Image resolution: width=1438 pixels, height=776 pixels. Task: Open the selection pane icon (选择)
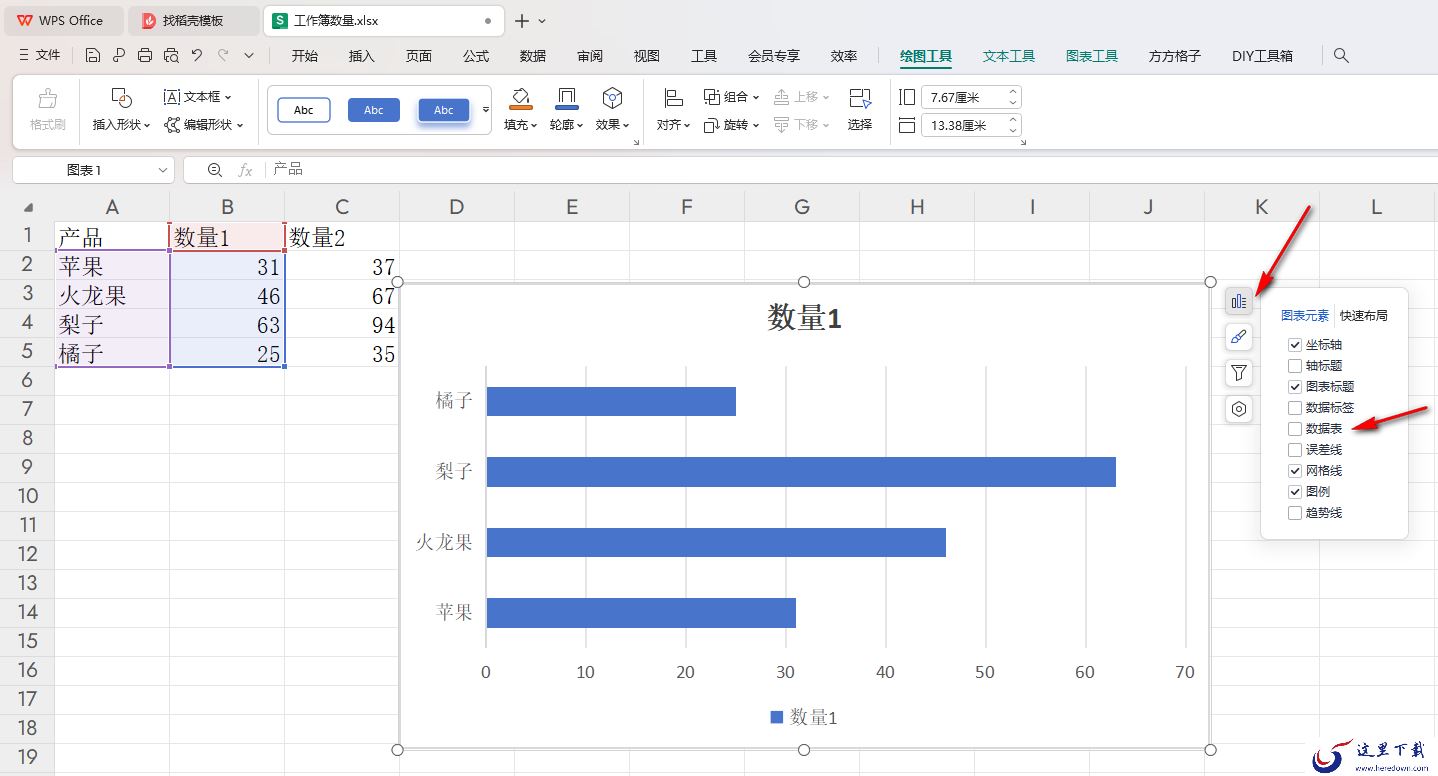860,98
